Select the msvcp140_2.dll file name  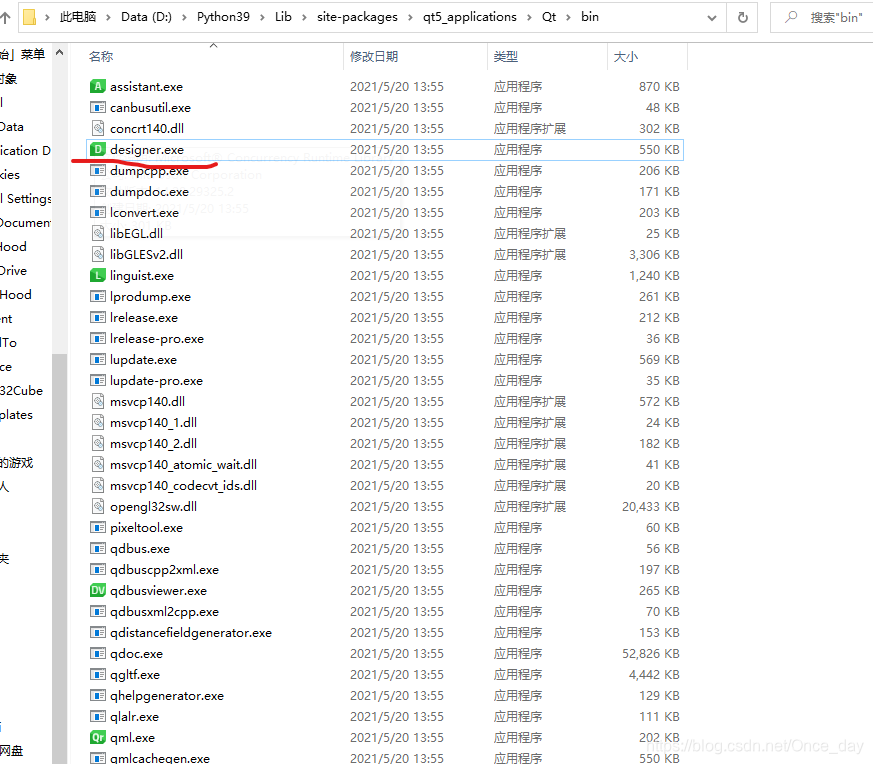point(153,443)
